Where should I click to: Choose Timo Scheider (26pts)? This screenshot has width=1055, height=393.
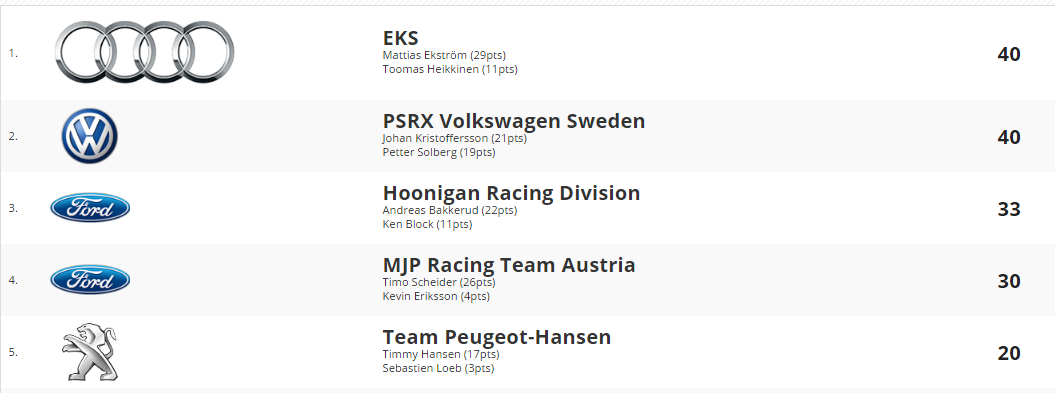(x=443, y=283)
